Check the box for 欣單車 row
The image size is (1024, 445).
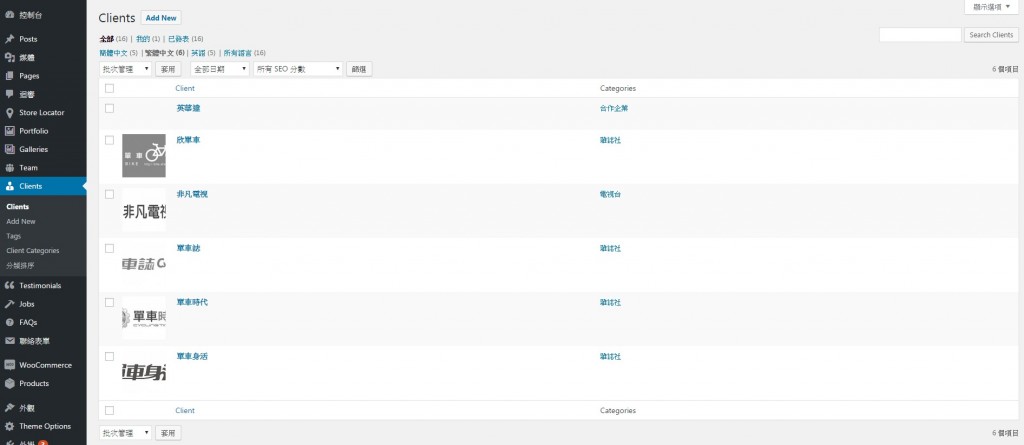coord(109,140)
